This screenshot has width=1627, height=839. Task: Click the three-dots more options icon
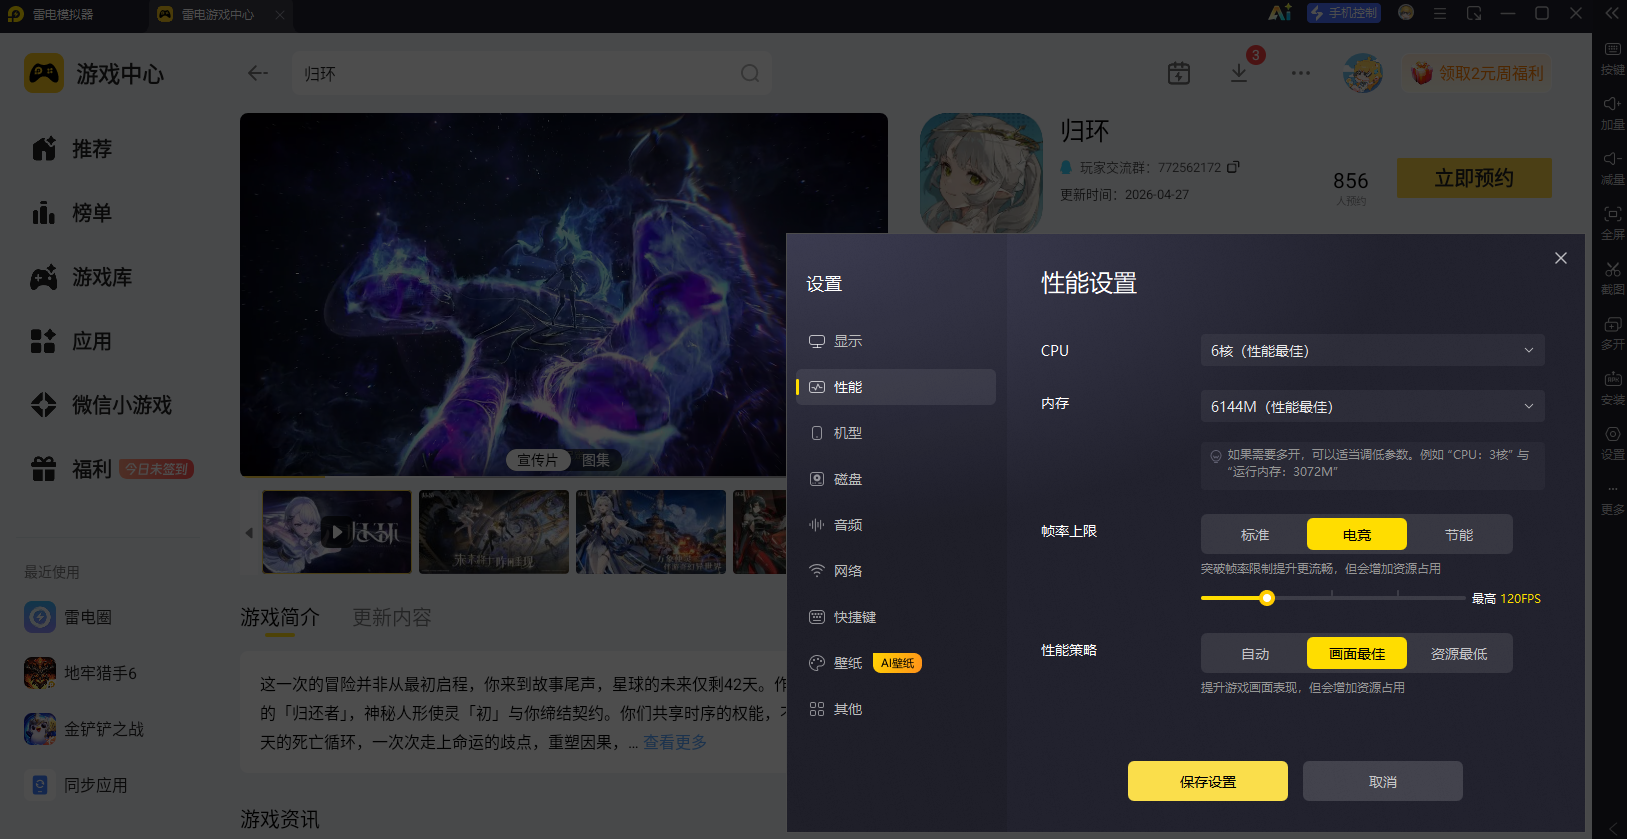pyautogui.click(x=1300, y=73)
